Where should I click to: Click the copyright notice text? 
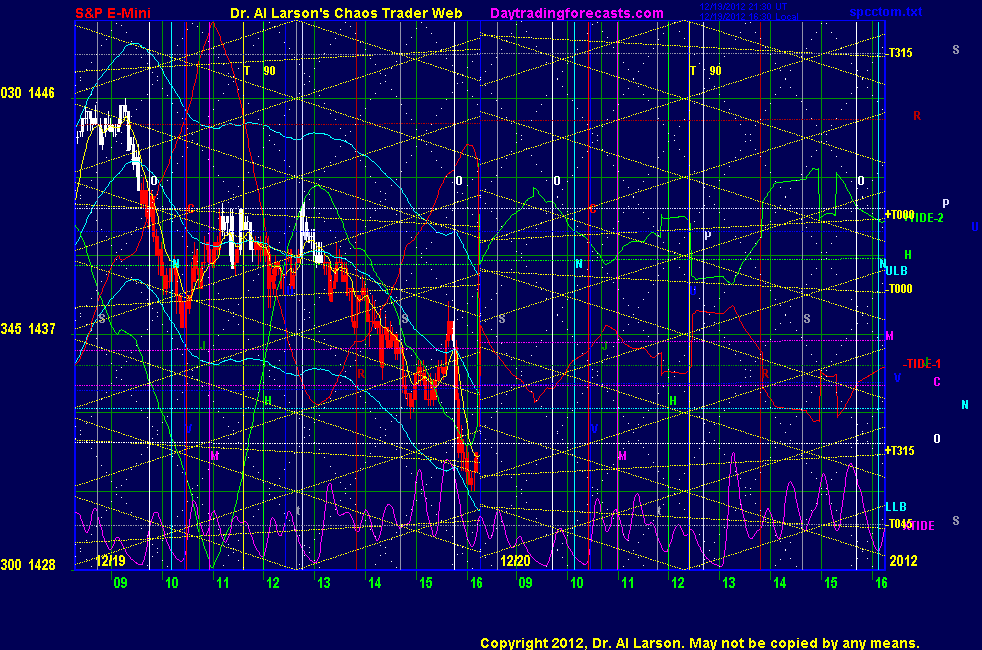[700, 643]
